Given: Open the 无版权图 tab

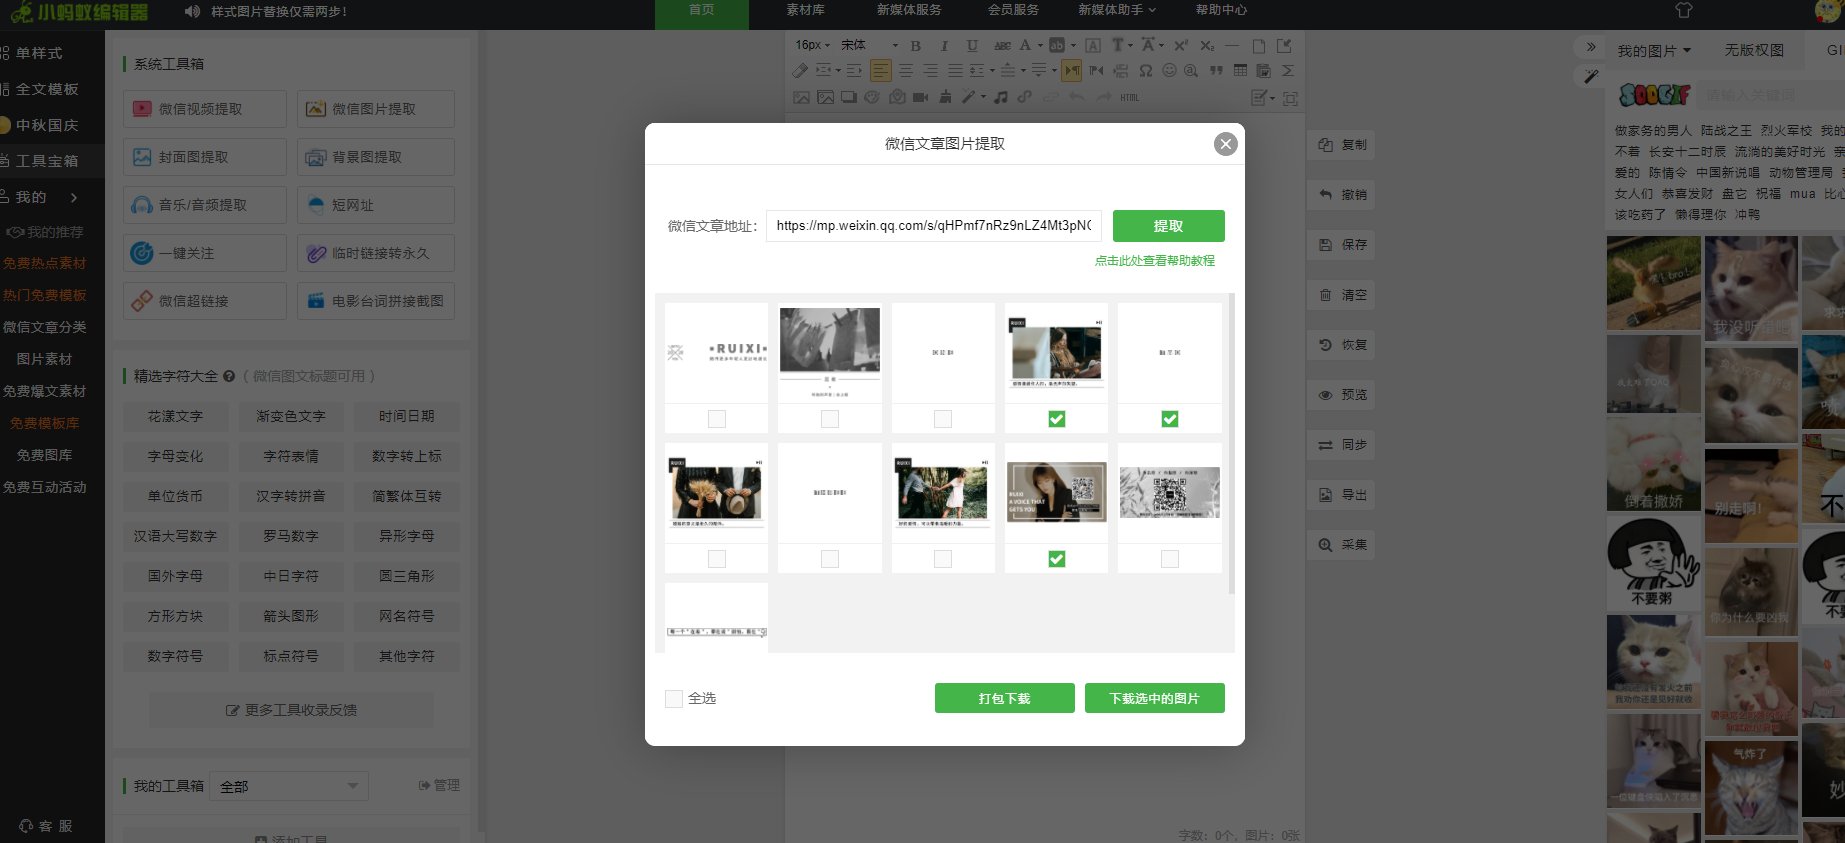Looking at the screenshot, I should click(x=1754, y=50).
